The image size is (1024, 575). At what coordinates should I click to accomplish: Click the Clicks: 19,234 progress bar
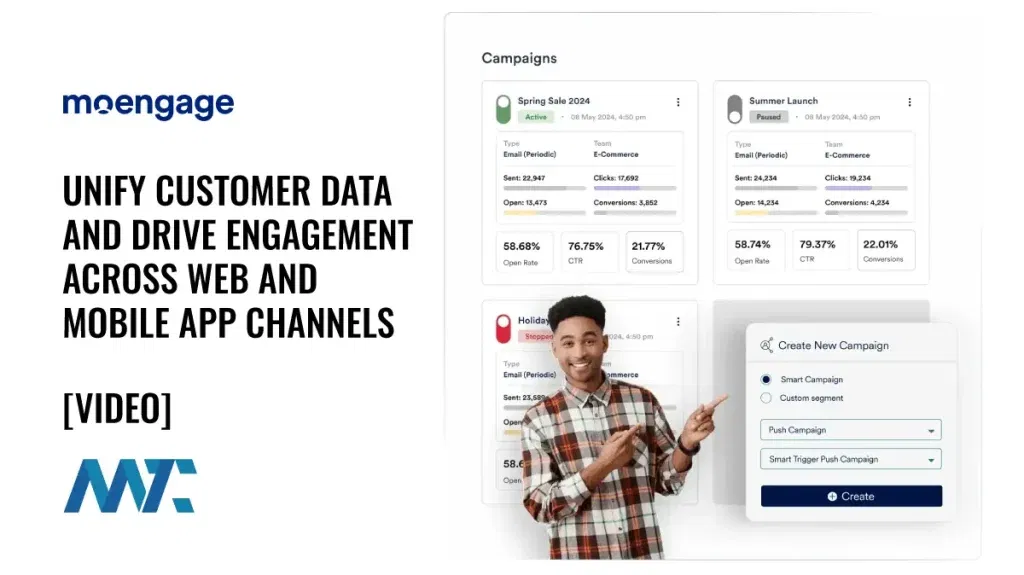coord(866,188)
